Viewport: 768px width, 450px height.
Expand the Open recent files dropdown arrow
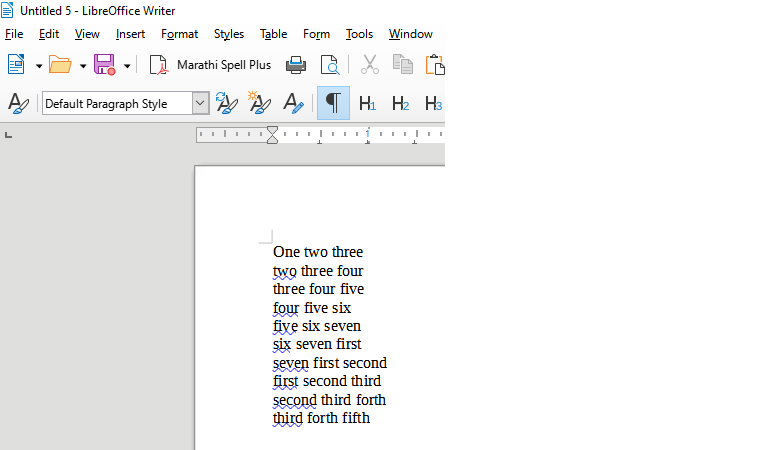pos(83,66)
